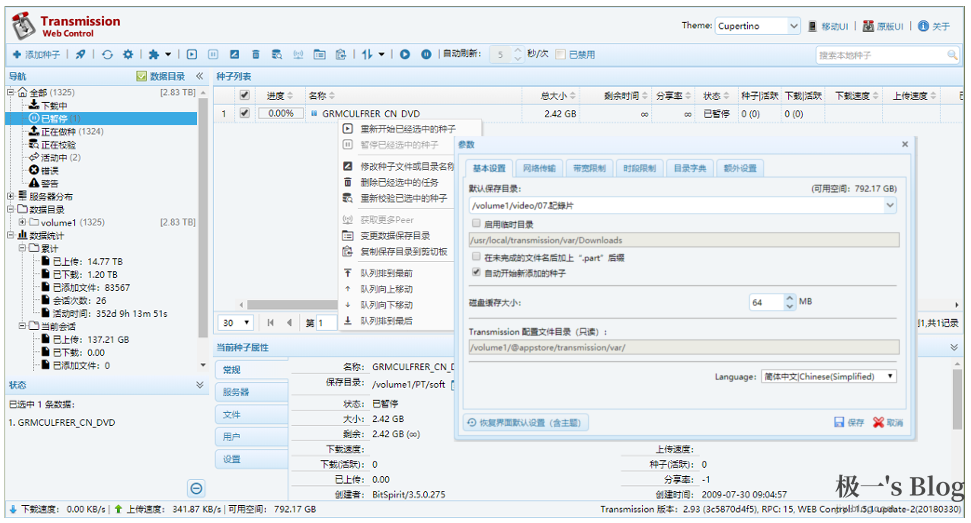The height and width of the screenshot is (523, 971).
Task: Click the toolbar start-selected-torrents play box icon
Action: [192, 54]
